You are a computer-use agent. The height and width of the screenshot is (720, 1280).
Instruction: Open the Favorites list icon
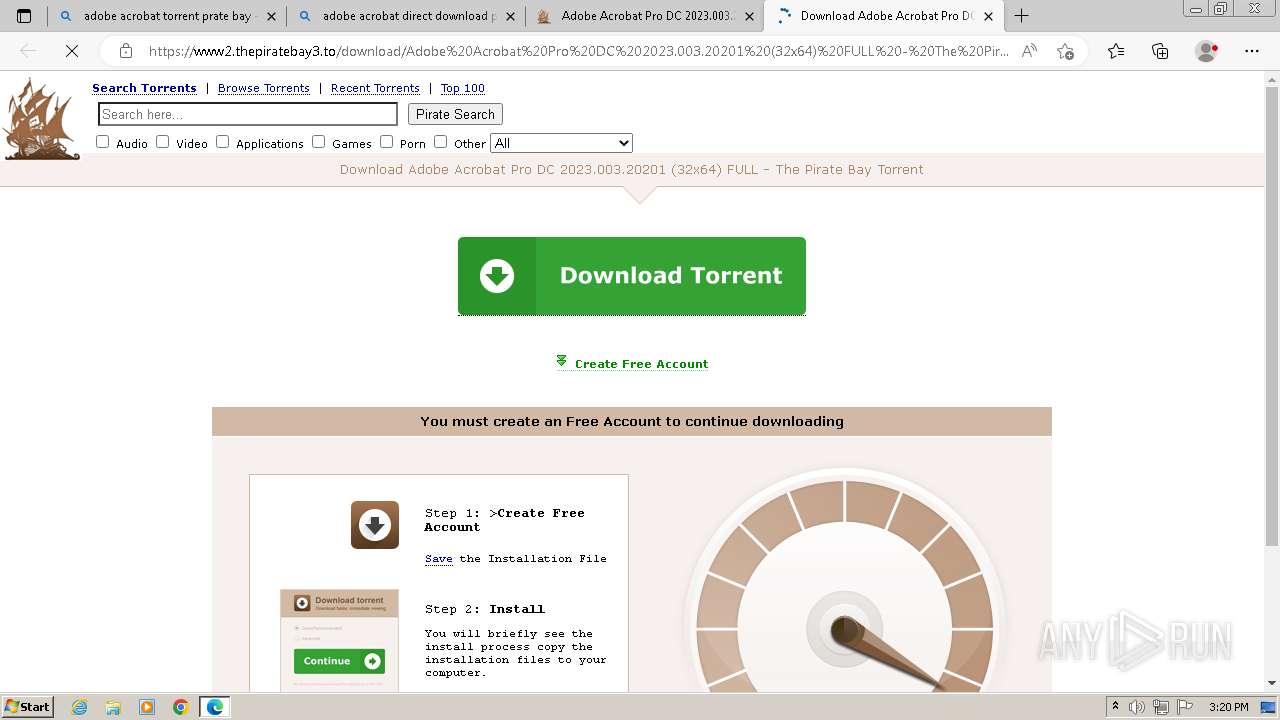point(1116,51)
